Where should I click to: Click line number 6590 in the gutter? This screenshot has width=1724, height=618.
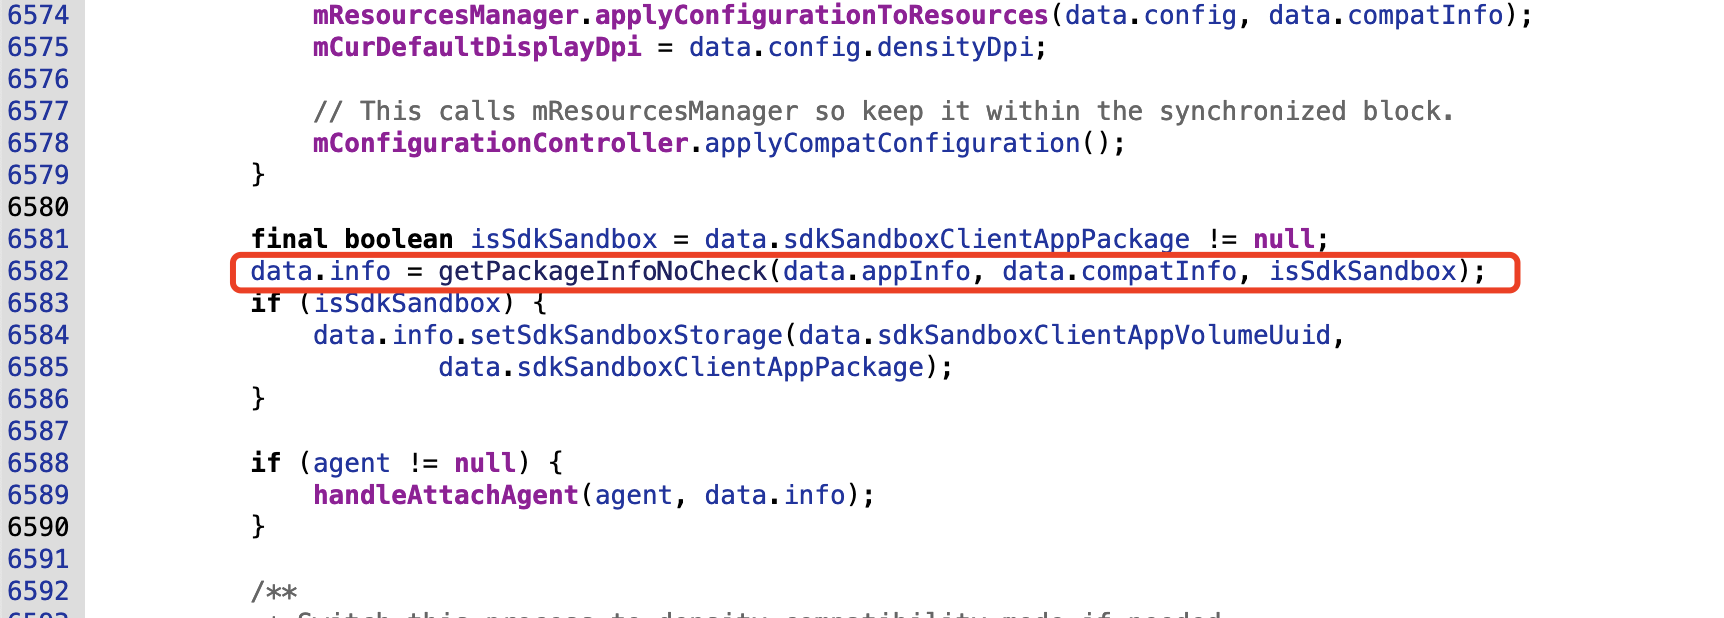(x=38, y=527)
